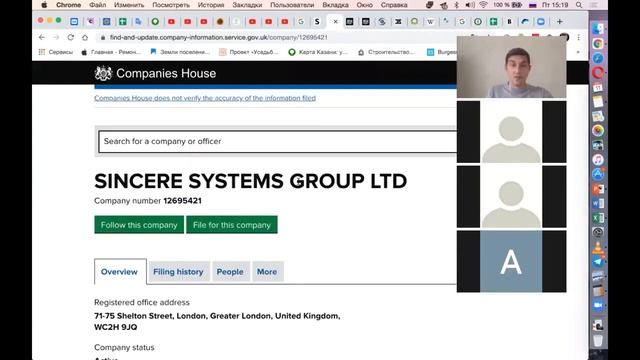Switch to the People tab
The image size is (640, 360).
pos(230,272)
